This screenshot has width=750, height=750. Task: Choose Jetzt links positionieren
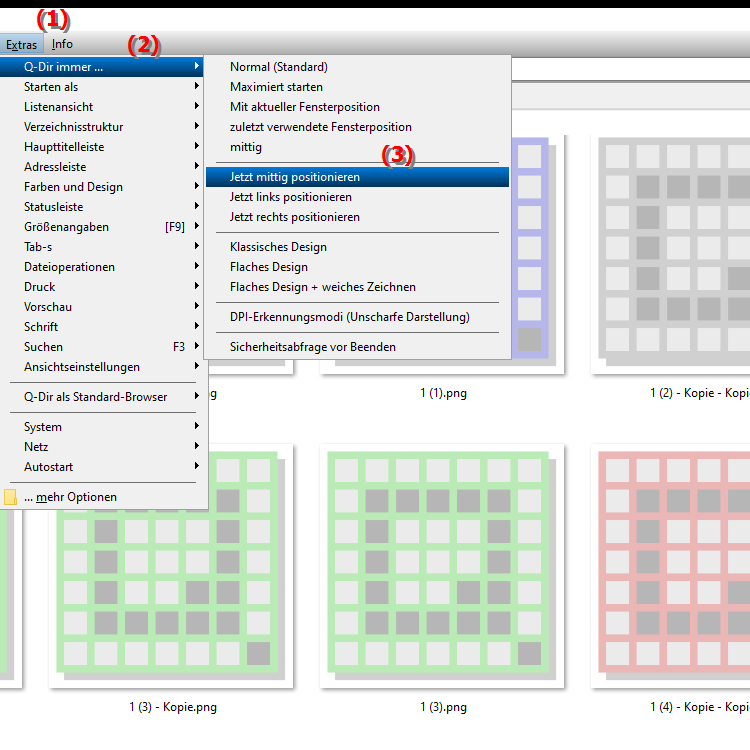(x=290, y=197)
